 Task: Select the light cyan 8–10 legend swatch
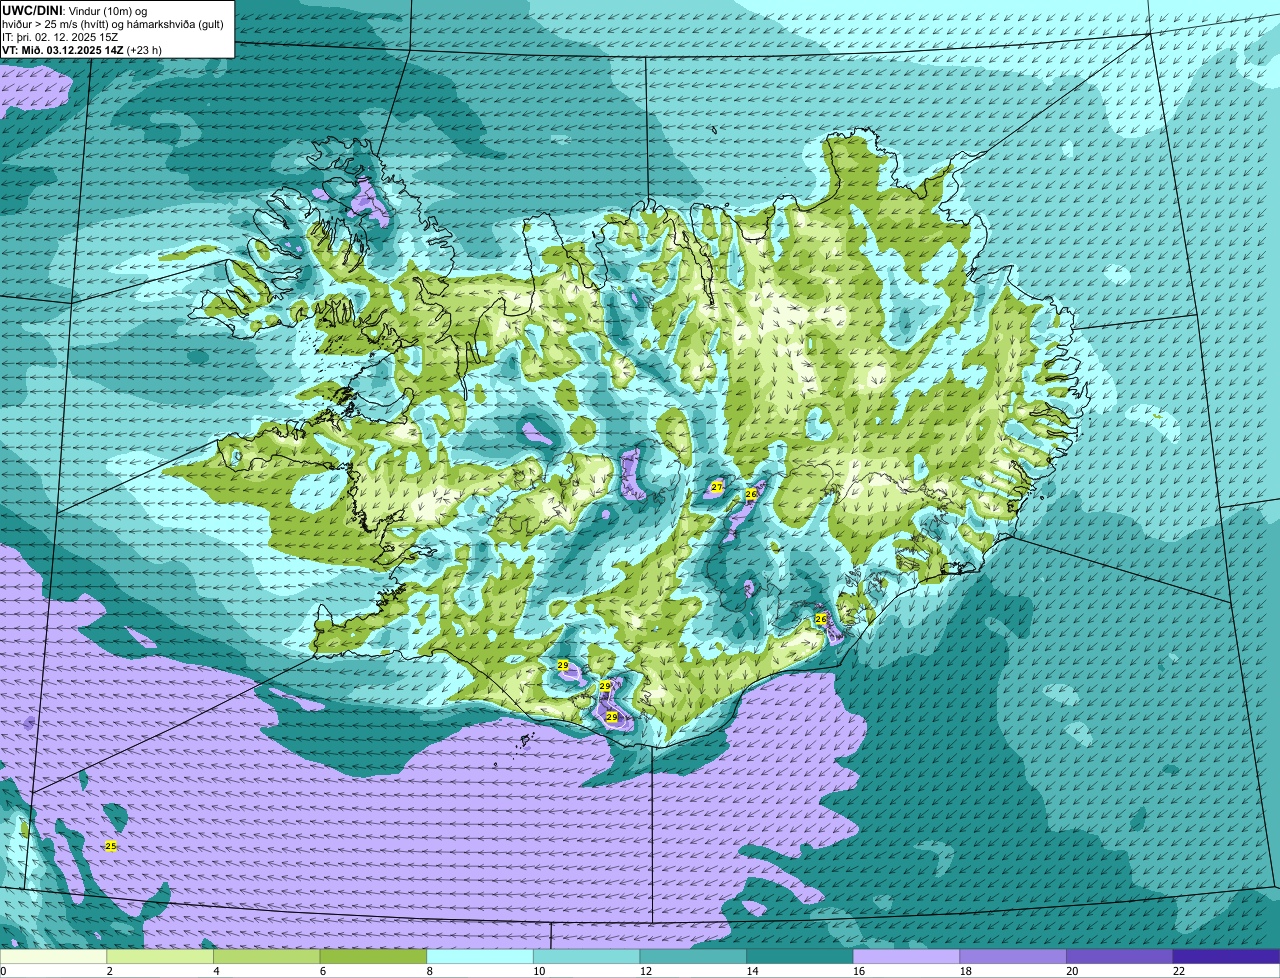click(480, 956)
